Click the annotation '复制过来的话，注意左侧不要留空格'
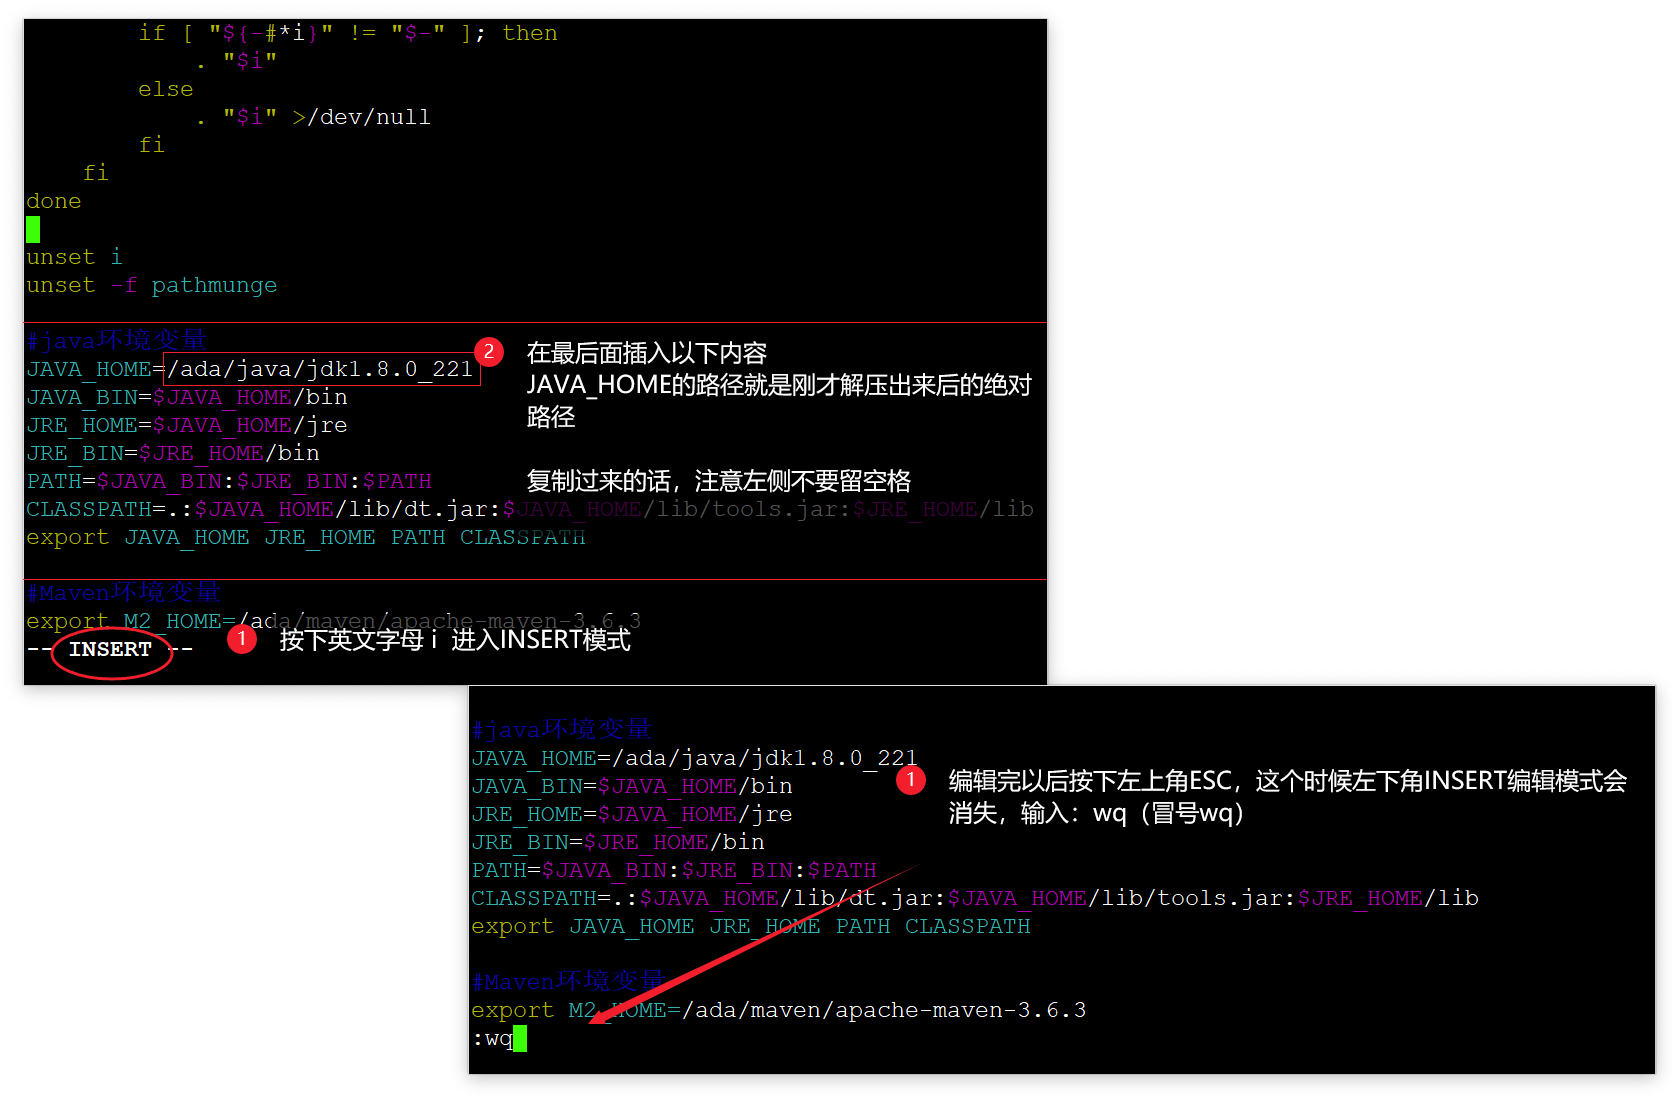Screen dimensions: 1679x1101 coord(718,481)
